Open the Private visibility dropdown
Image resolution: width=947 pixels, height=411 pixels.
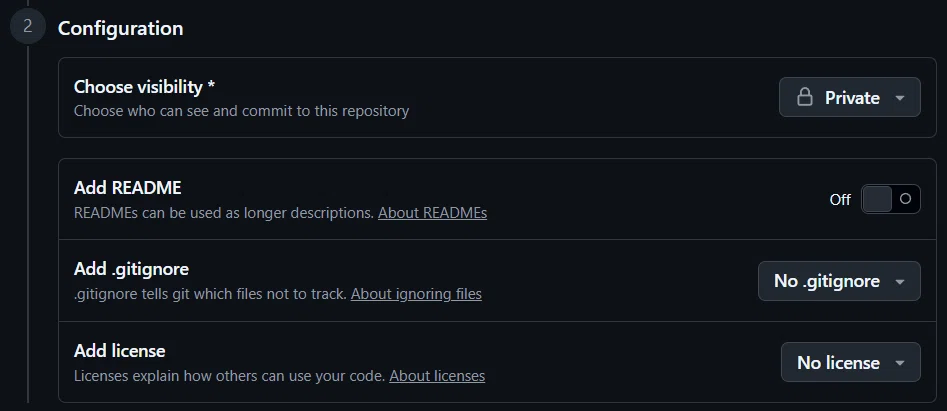(x=850, y=98)
